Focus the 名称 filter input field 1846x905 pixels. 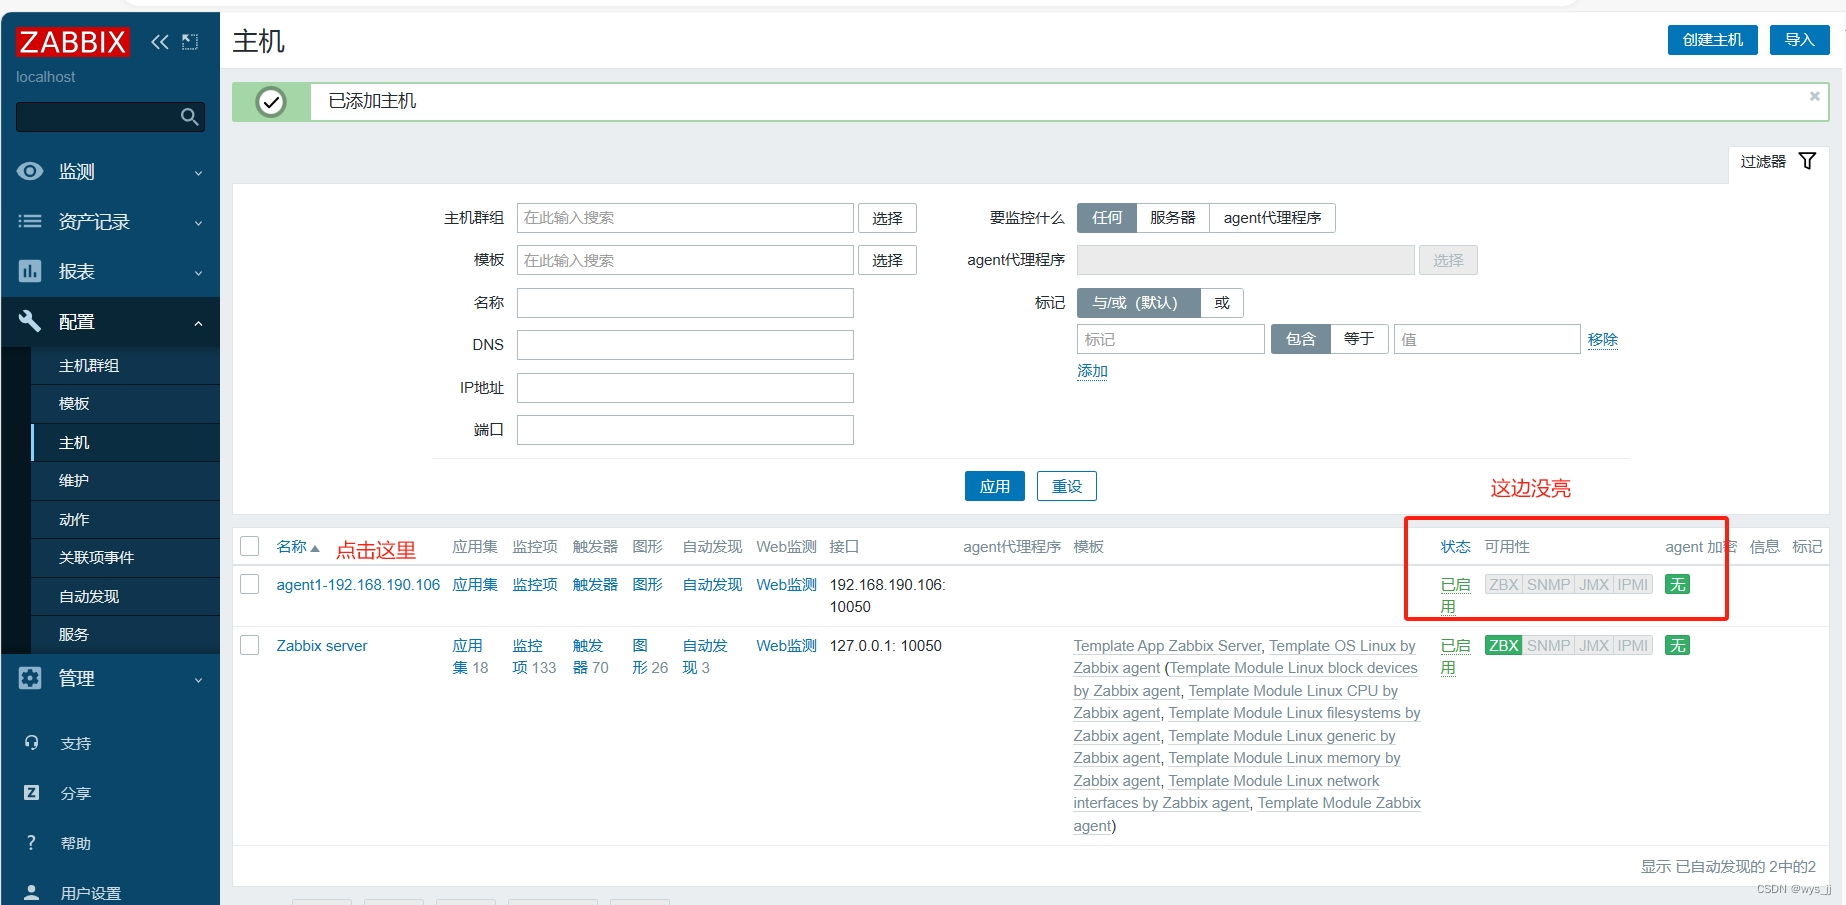[x=685, y=303]
